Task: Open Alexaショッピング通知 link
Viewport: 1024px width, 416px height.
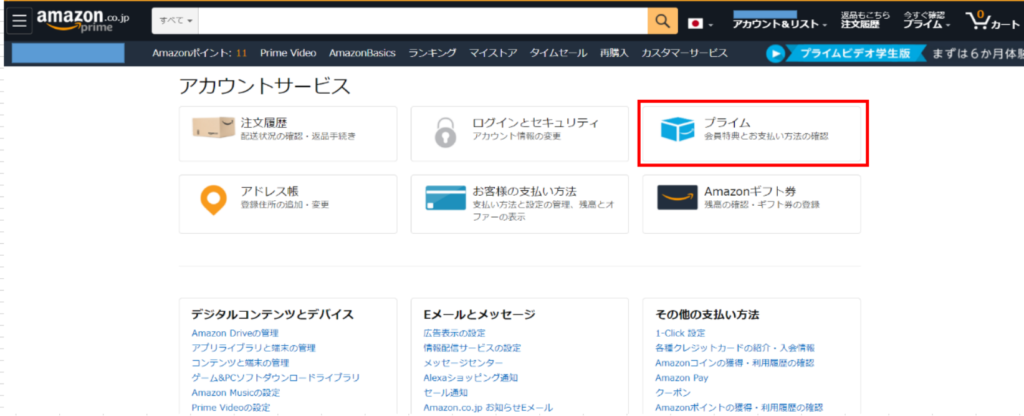Action: pyautogui.click(x=470, y=377)
